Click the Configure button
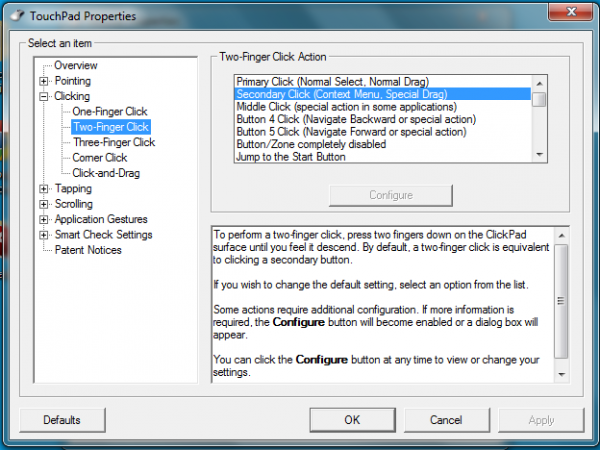 pyautogui.click(x=391, y=196)
